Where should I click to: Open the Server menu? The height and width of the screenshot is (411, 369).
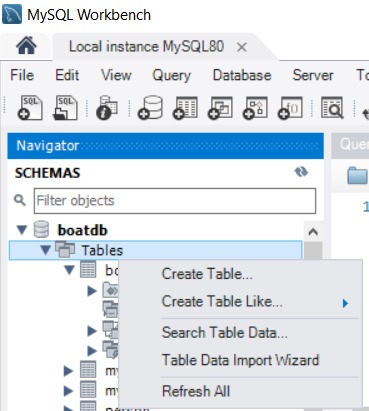[313, 75]
